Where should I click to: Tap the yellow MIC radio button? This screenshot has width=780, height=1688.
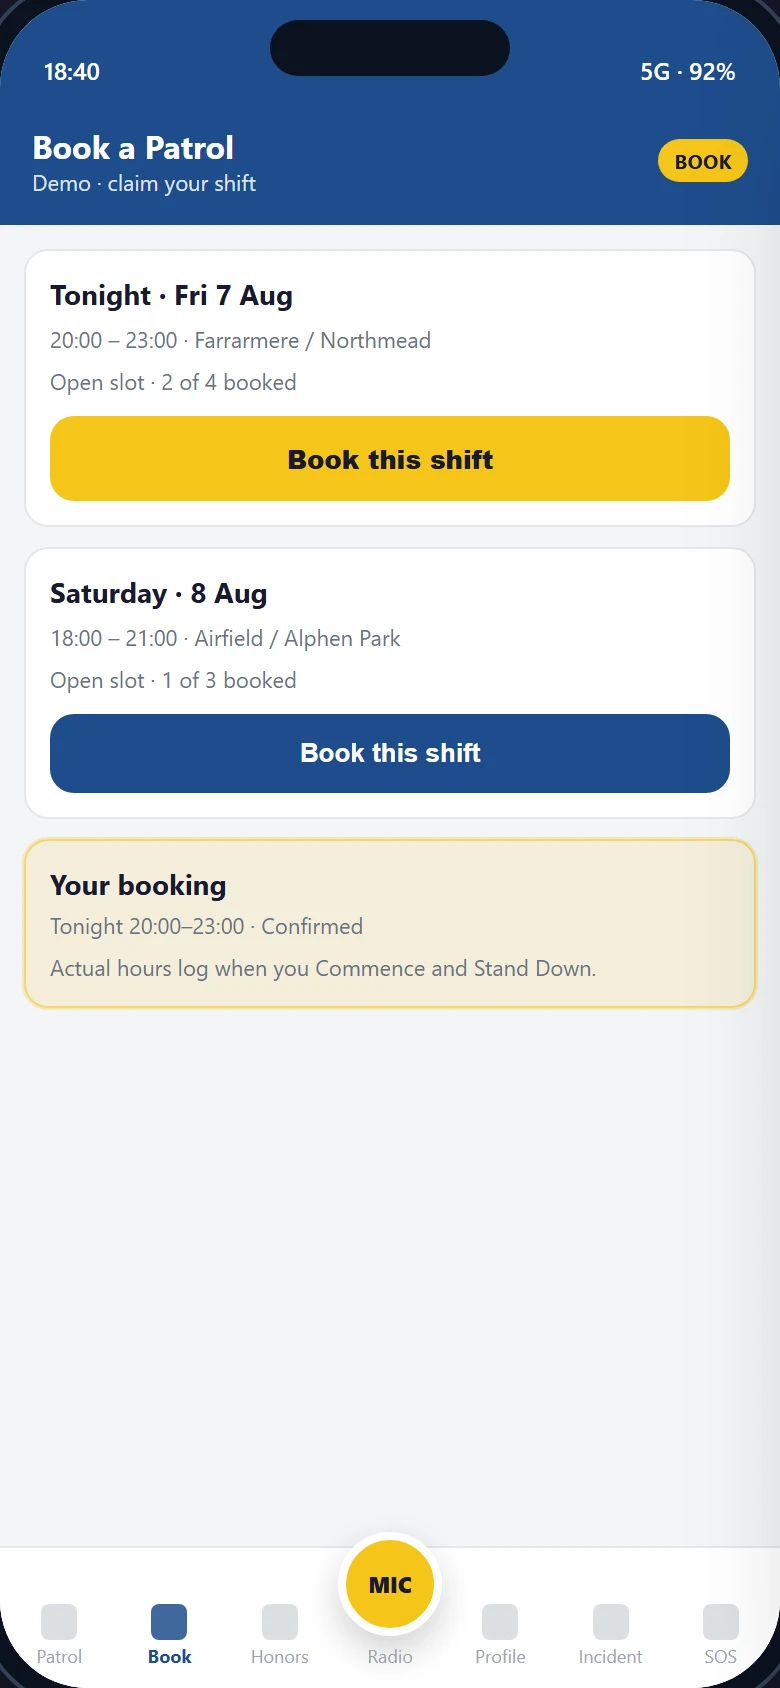point(390,1584)
